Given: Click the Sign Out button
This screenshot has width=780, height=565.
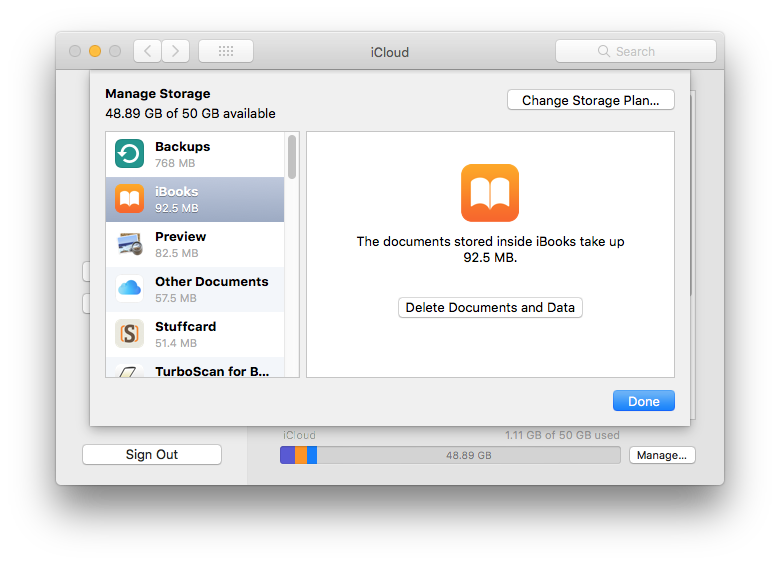Looking at the screenshot, I should 152,455.
